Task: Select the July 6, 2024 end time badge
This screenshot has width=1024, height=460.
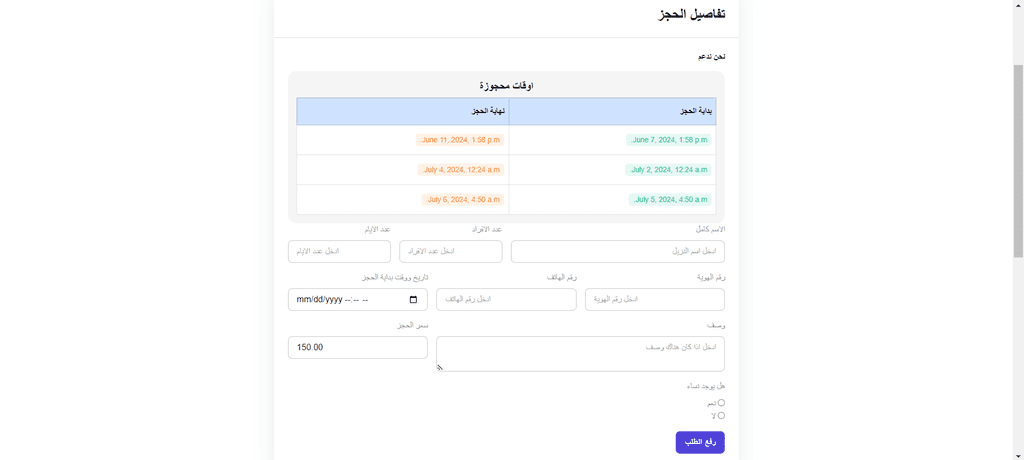Action: pyautogui.click(x=463, y=199)
